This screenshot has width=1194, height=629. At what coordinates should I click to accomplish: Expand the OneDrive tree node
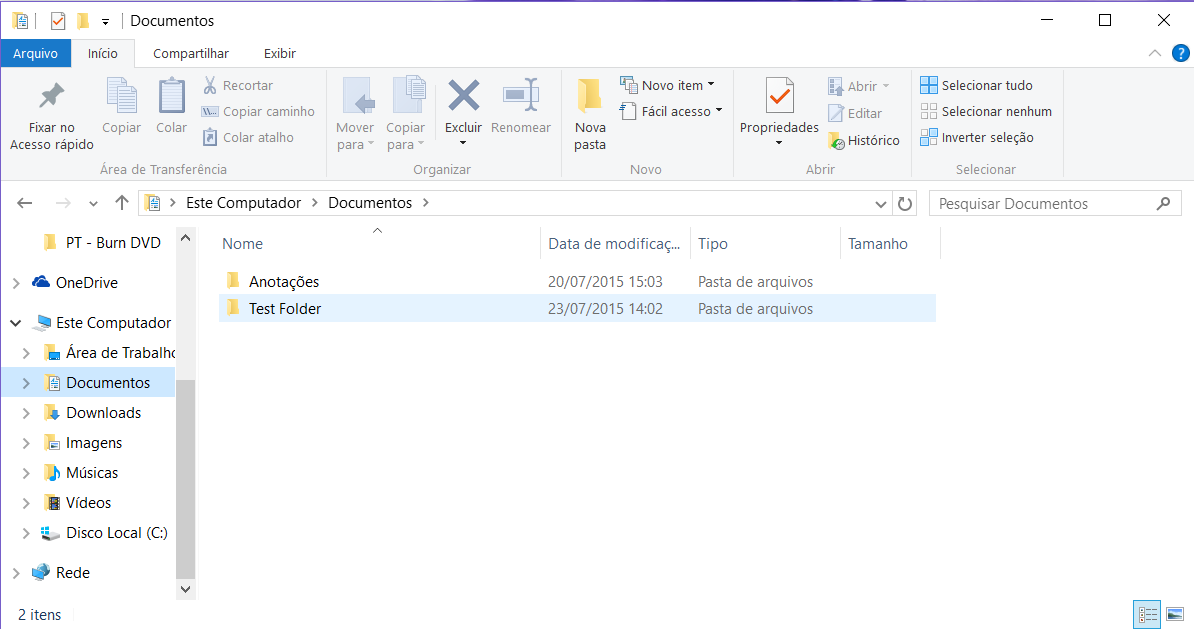pos(16,284)
